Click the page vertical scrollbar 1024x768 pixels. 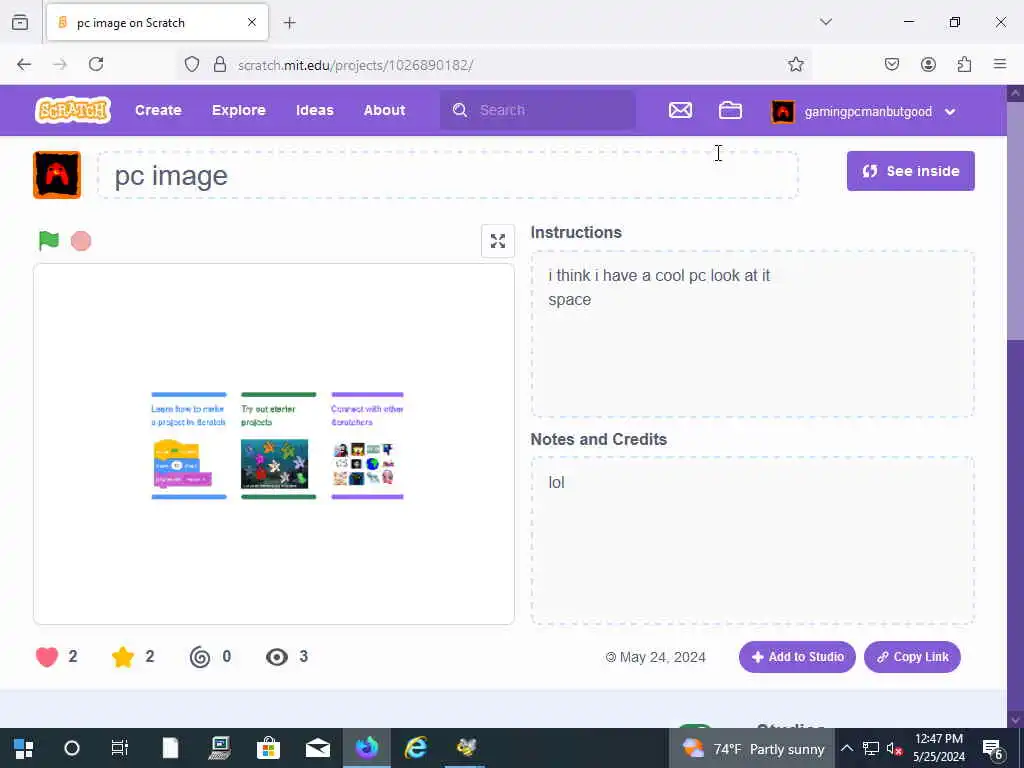(x=1015, y=405)
